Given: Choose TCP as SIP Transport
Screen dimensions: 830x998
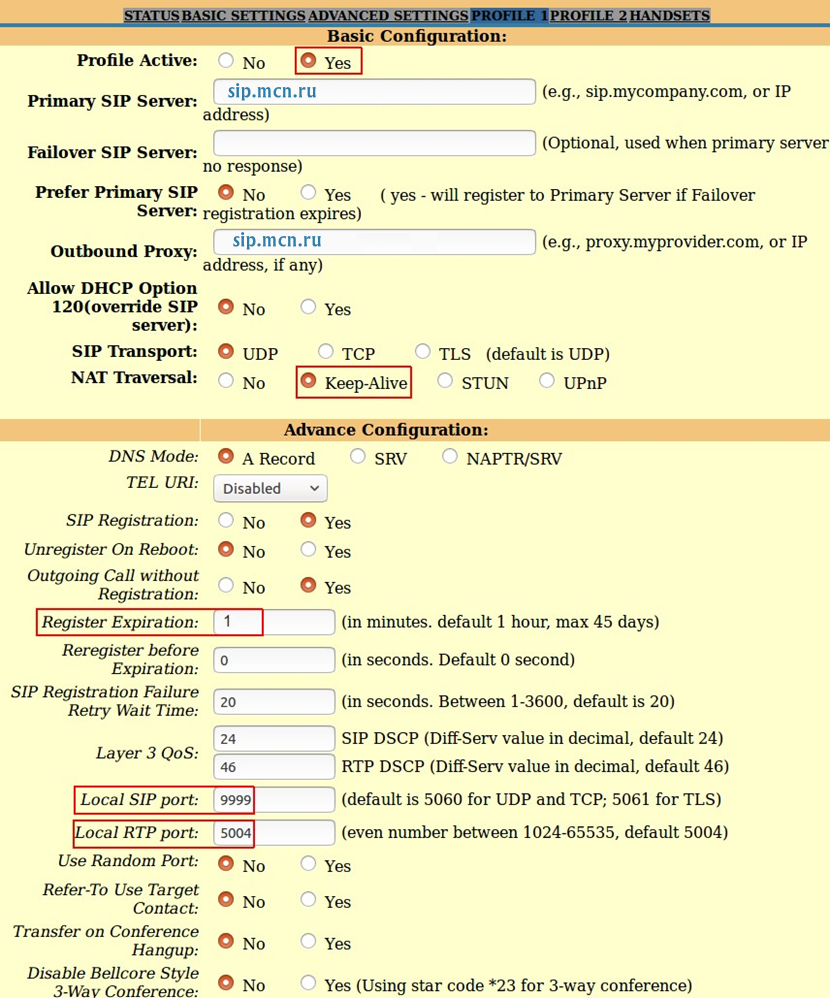Looking at the screenshot, I should pyautogui.click(x=325, y=351).
